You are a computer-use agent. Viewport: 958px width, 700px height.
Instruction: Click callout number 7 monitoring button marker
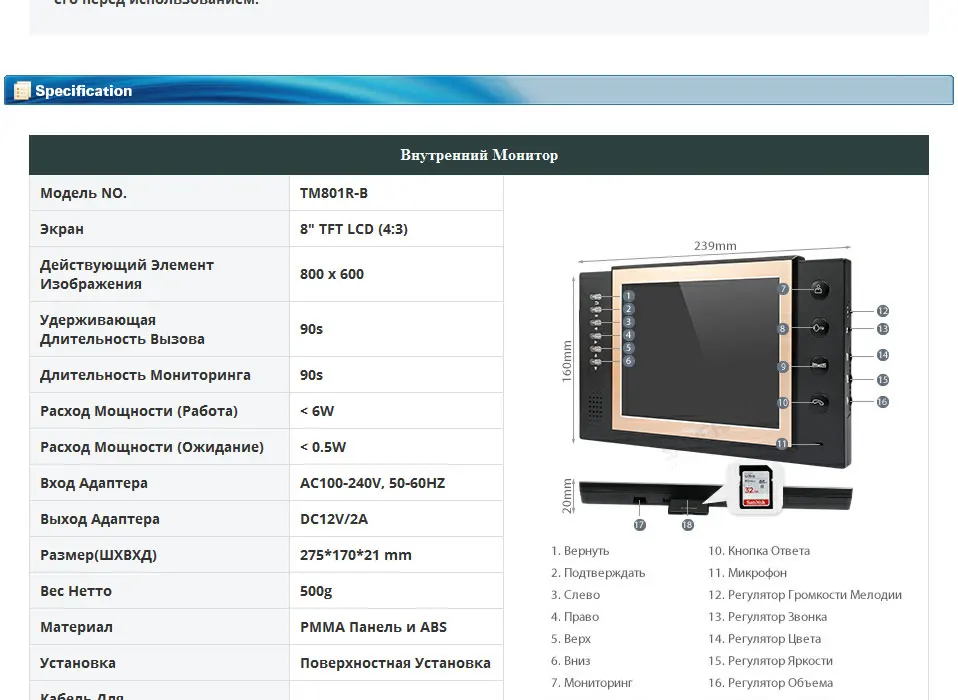[x=783, y=289]
